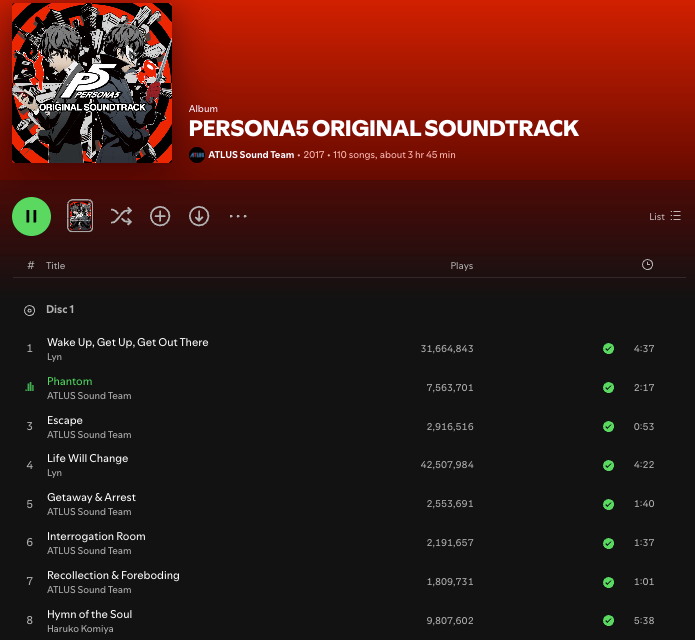The image size is (695, 640).
Task: Click the 4:37 duration value
Action: (x=644, y=349)
